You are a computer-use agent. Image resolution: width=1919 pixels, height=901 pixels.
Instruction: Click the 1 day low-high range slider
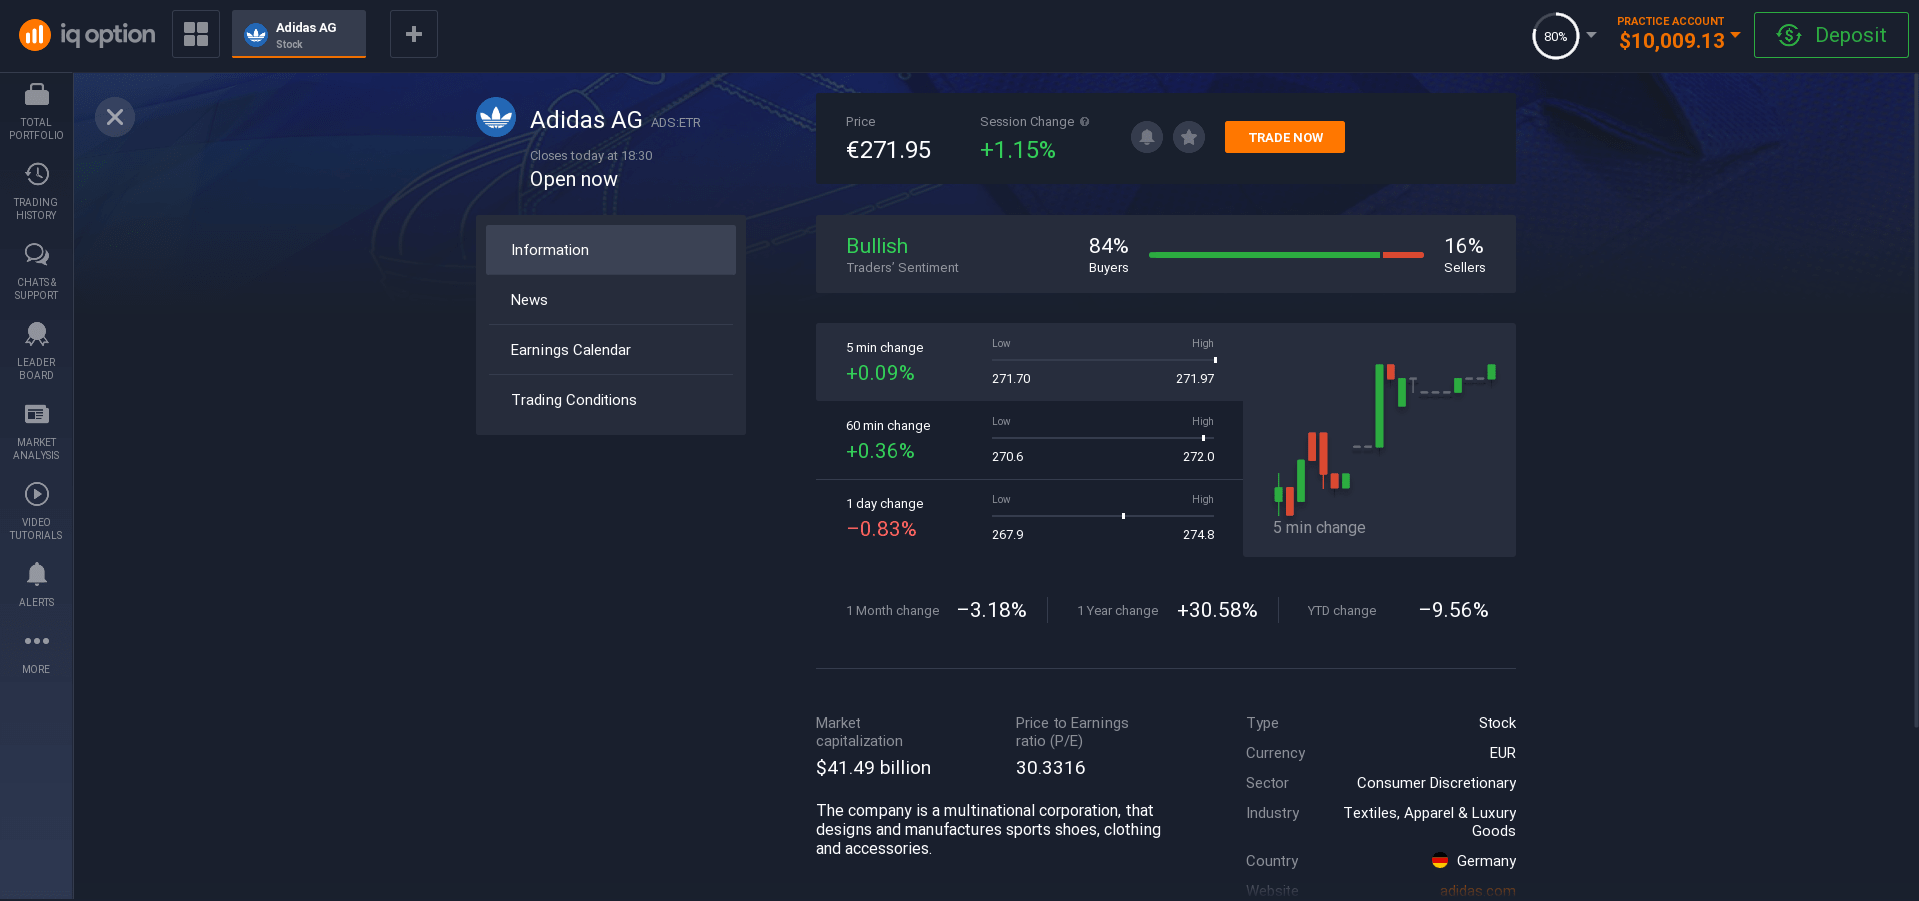coord(1104,516)
